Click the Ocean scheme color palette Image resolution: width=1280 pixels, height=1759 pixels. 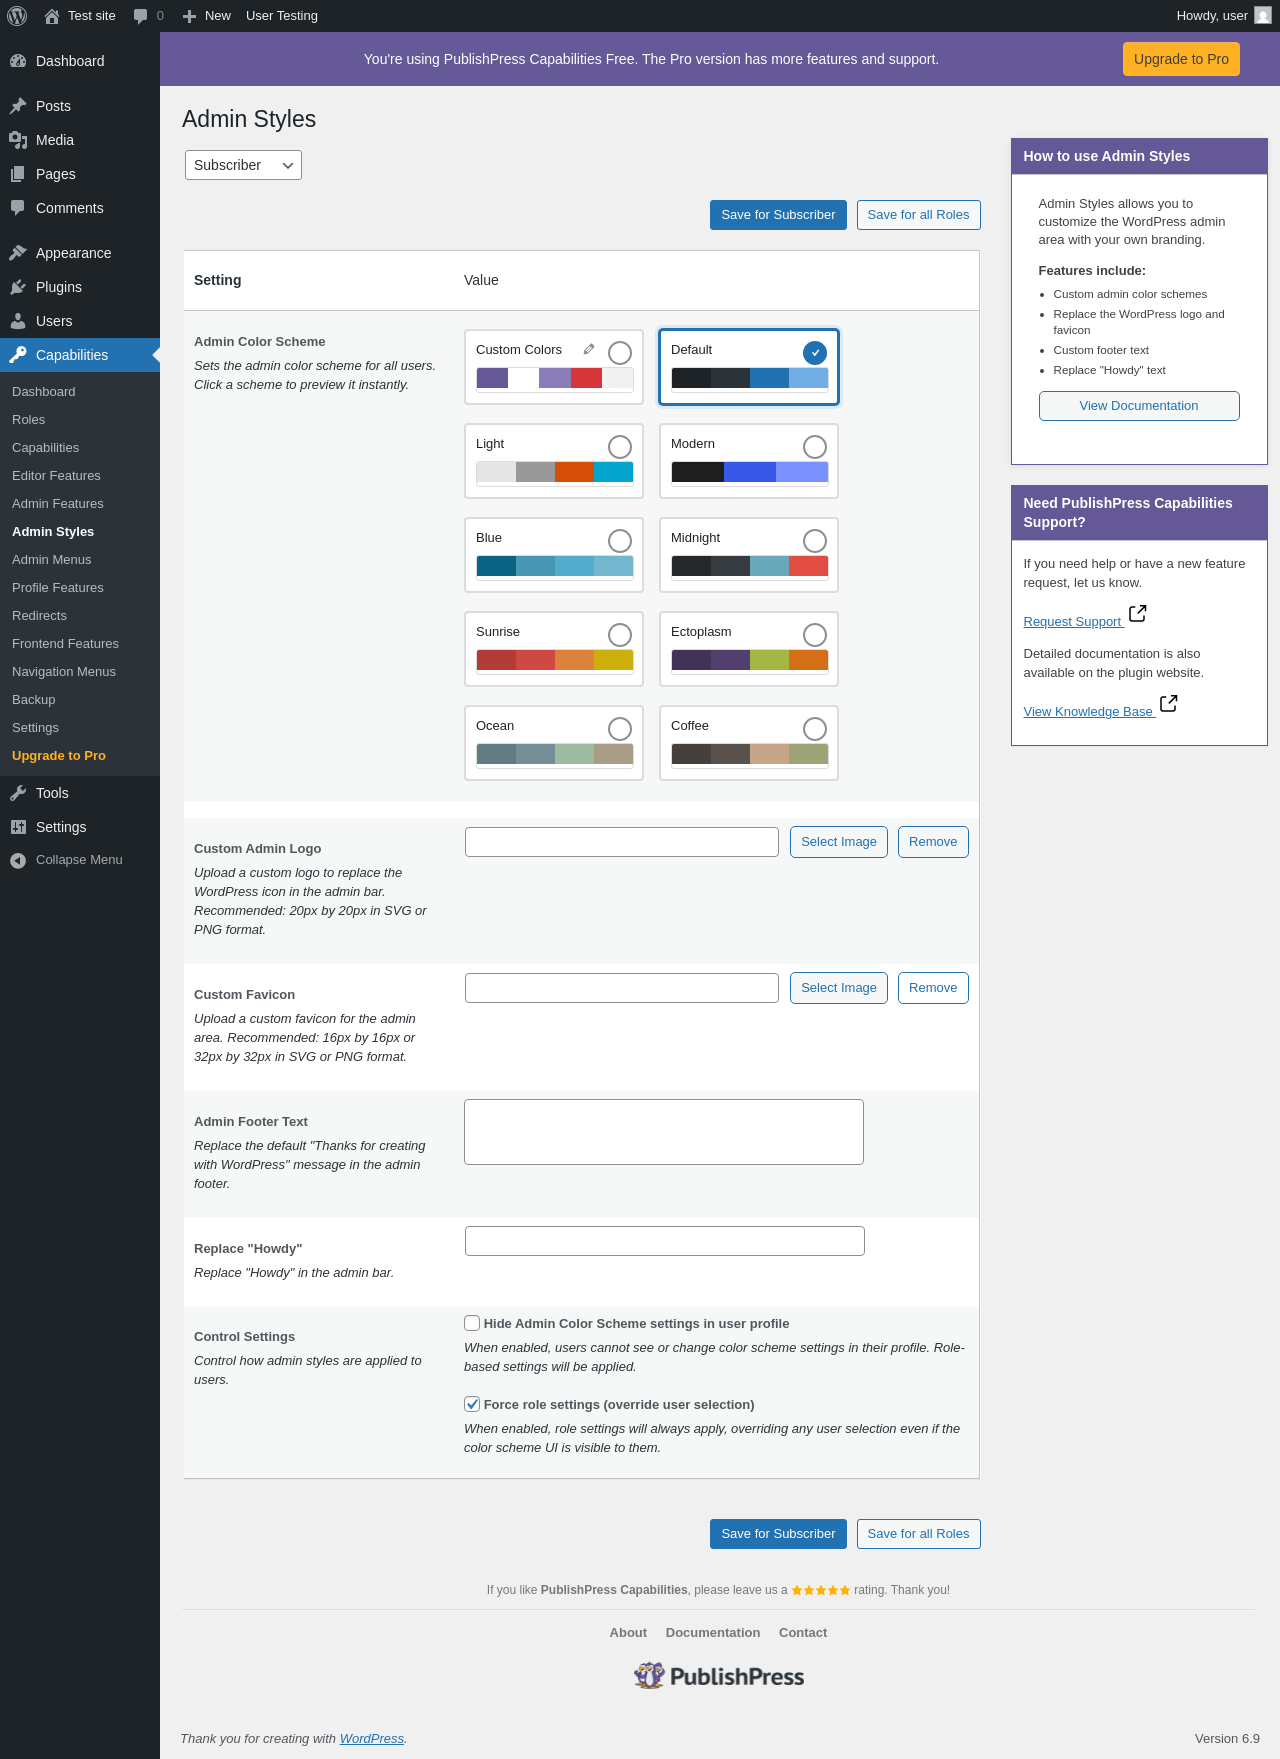point(555,754)
